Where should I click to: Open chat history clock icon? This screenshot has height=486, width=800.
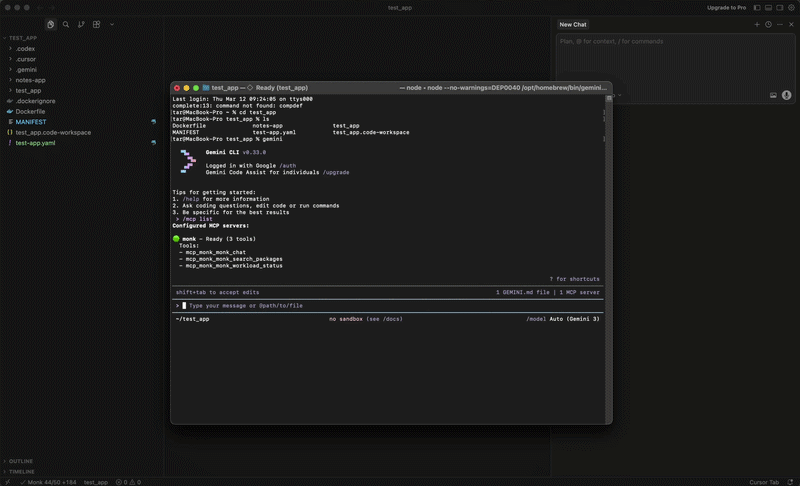click(x=768, y=24)
